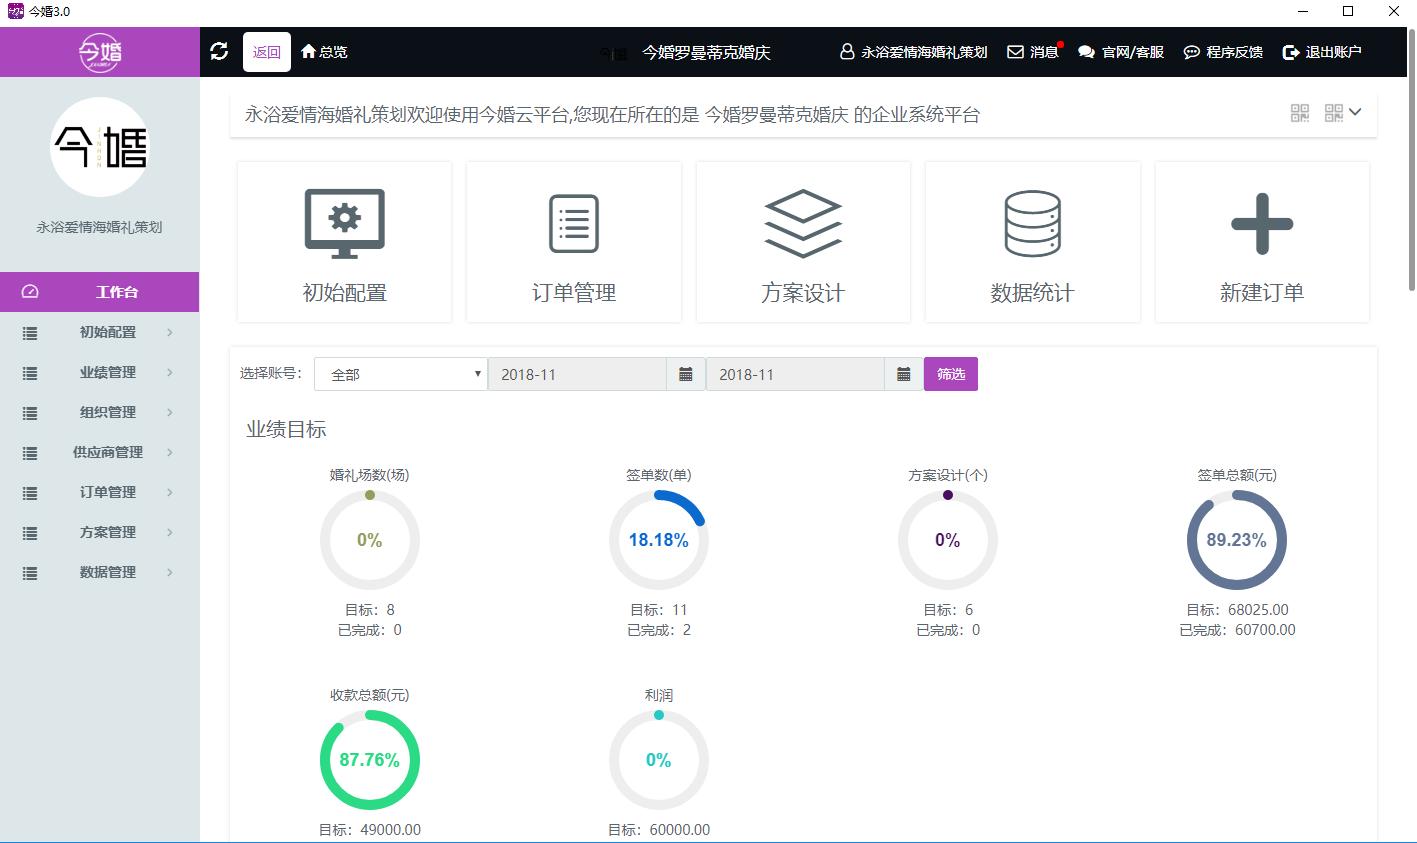Open the 选择账号 account dropdown showing 全部
The image size is (1417, 843).
(399, 373)
